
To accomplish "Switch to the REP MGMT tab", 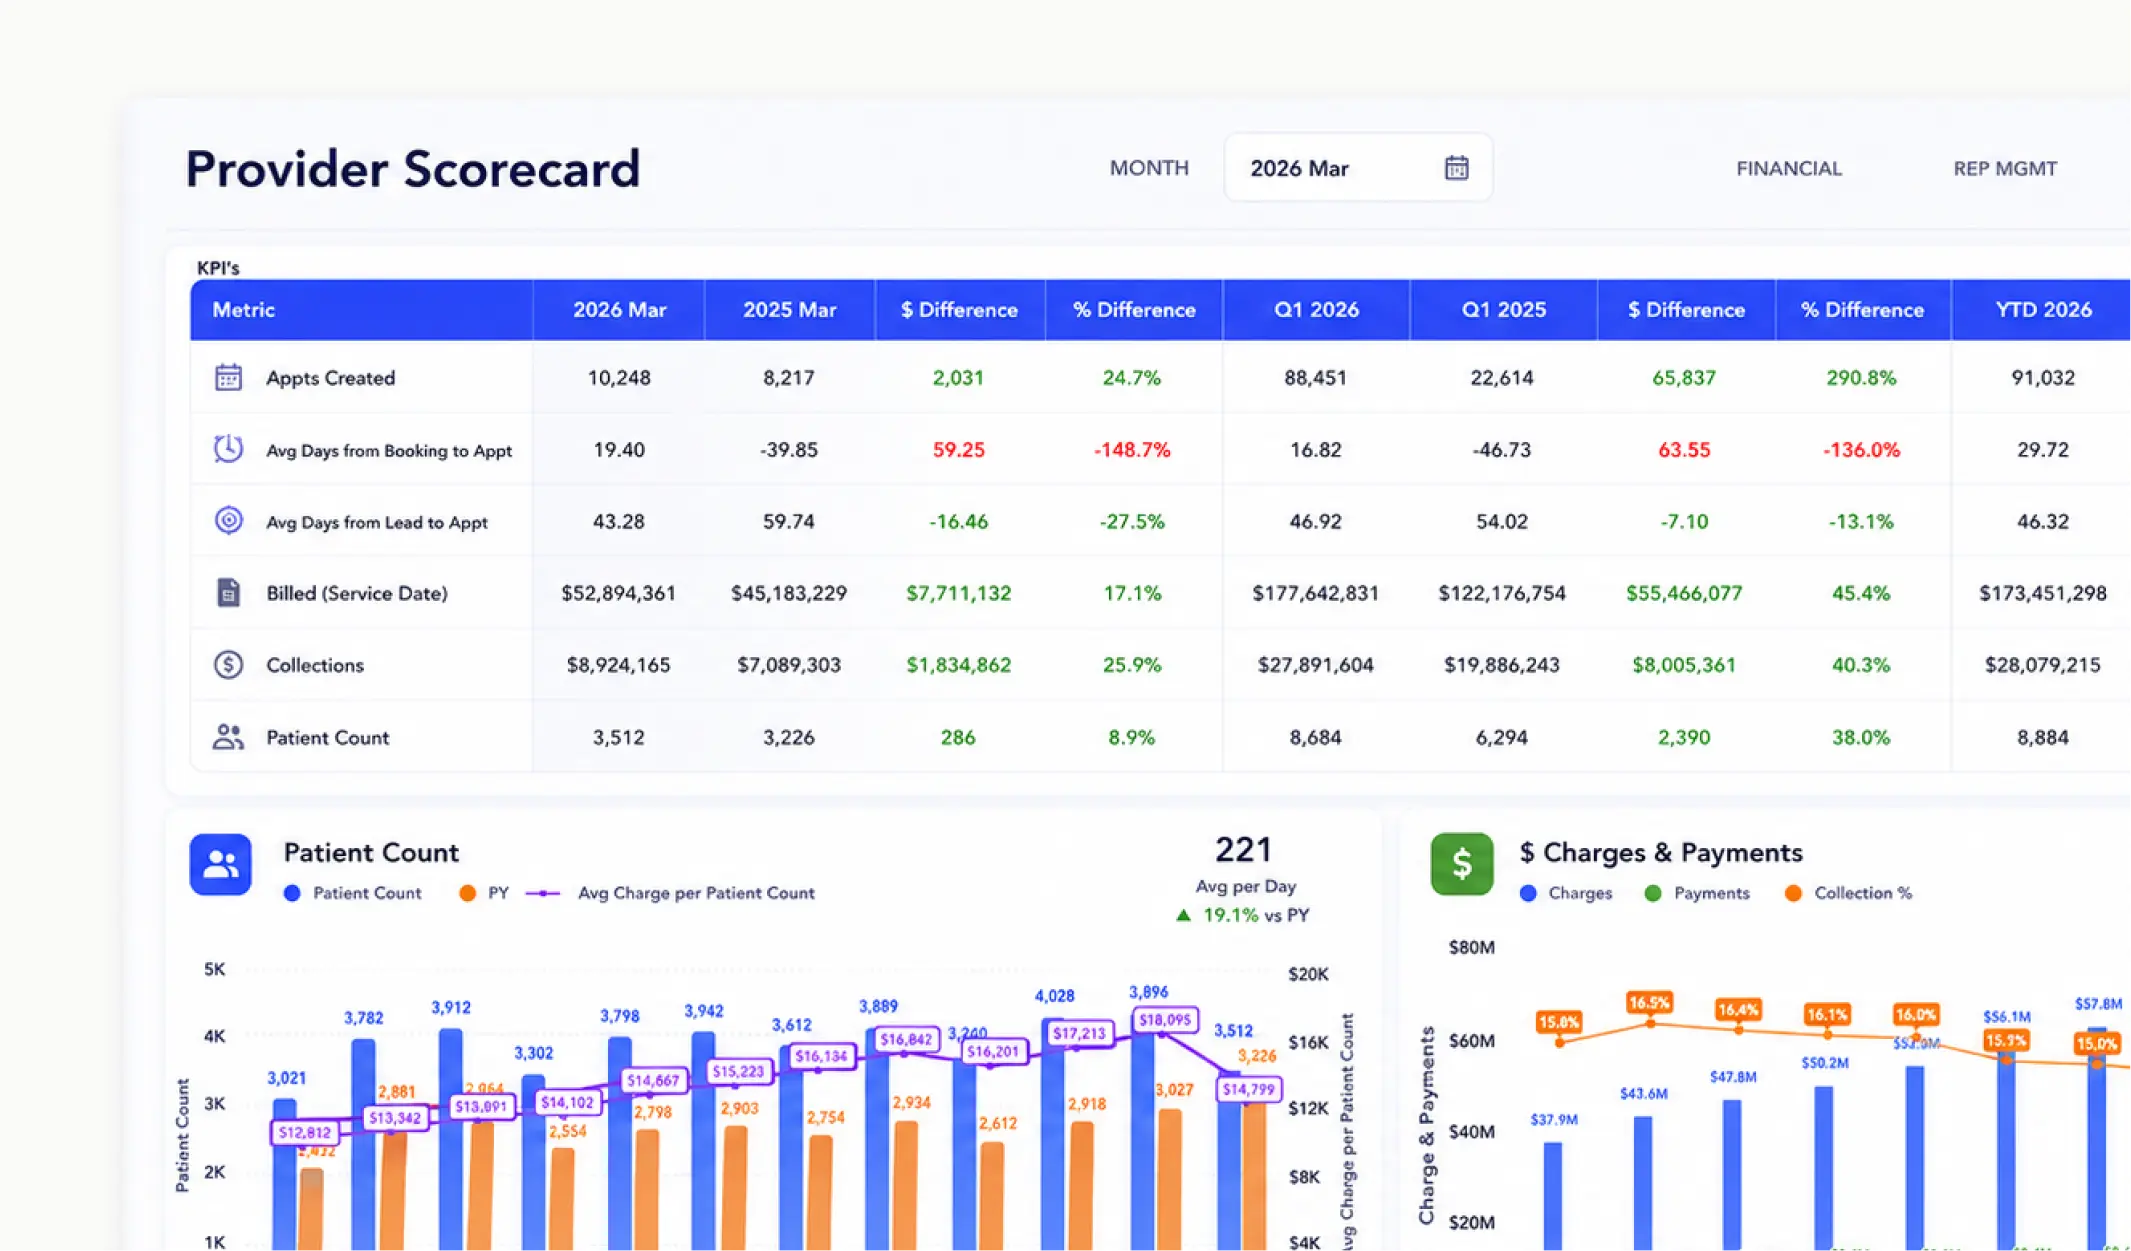I will click(2005, 169).
